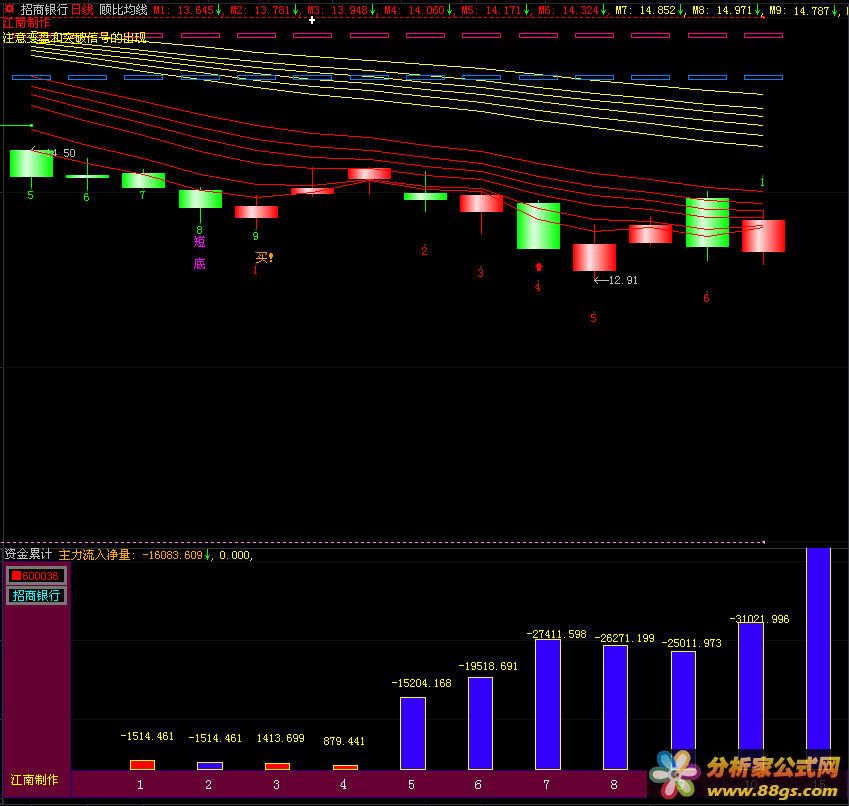Click the green down arrow after 主力流入净量 value

207,555
